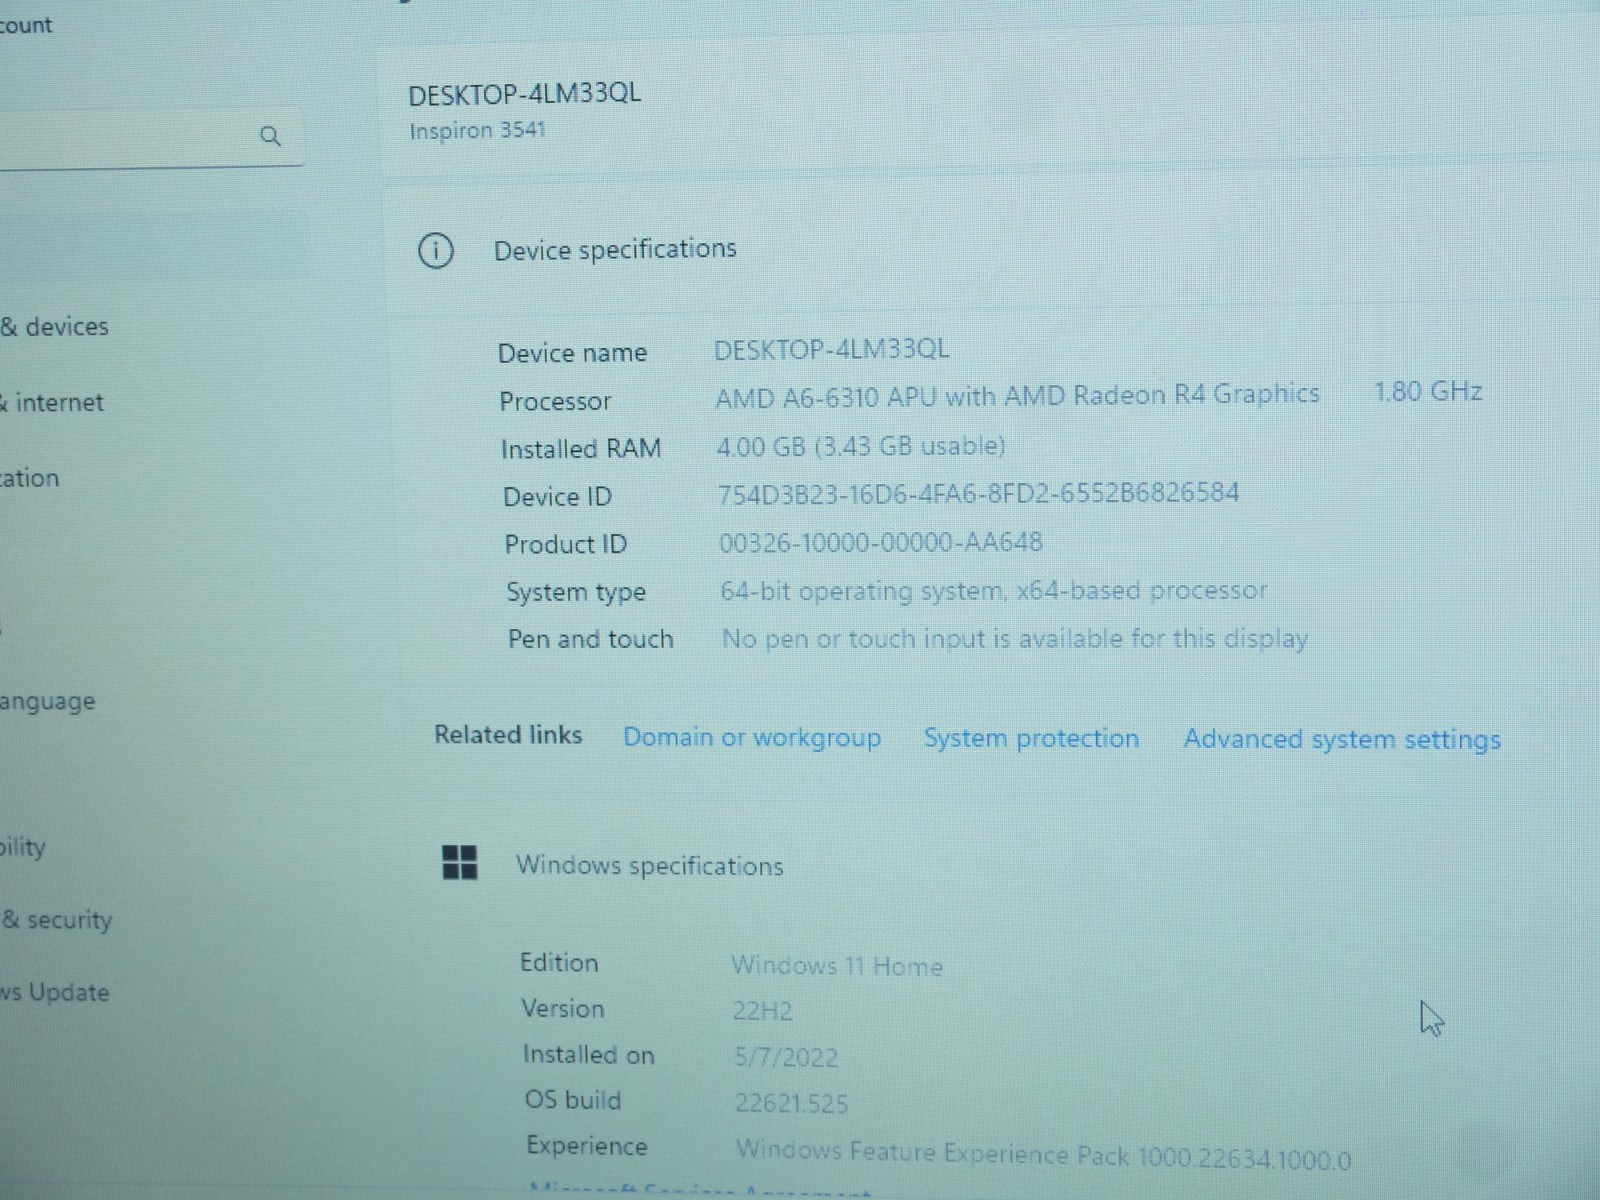
Task: Select the processor value 'AMD A6-6310 APU'
Action: click(825, 398)
